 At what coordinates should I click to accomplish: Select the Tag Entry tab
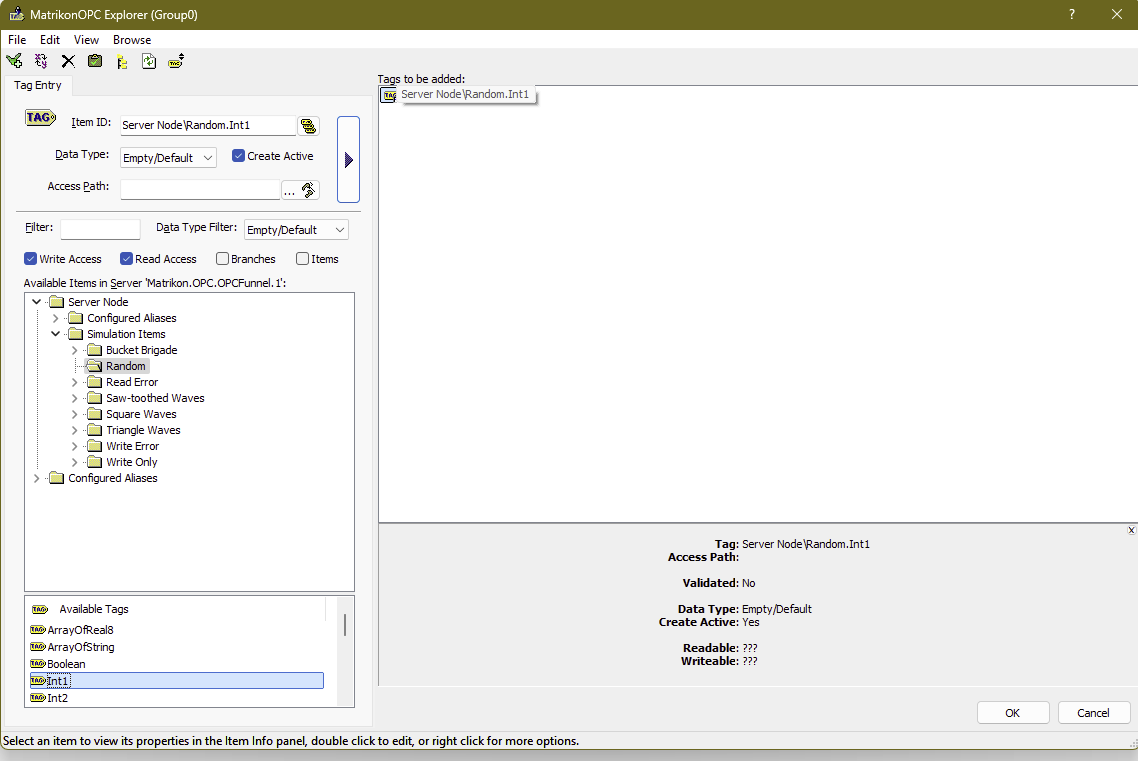click(38, 85)
